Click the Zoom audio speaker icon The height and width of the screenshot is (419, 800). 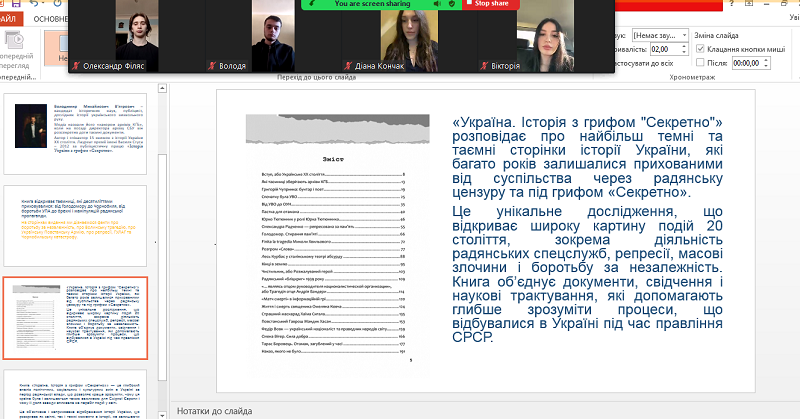coord(435,4)
